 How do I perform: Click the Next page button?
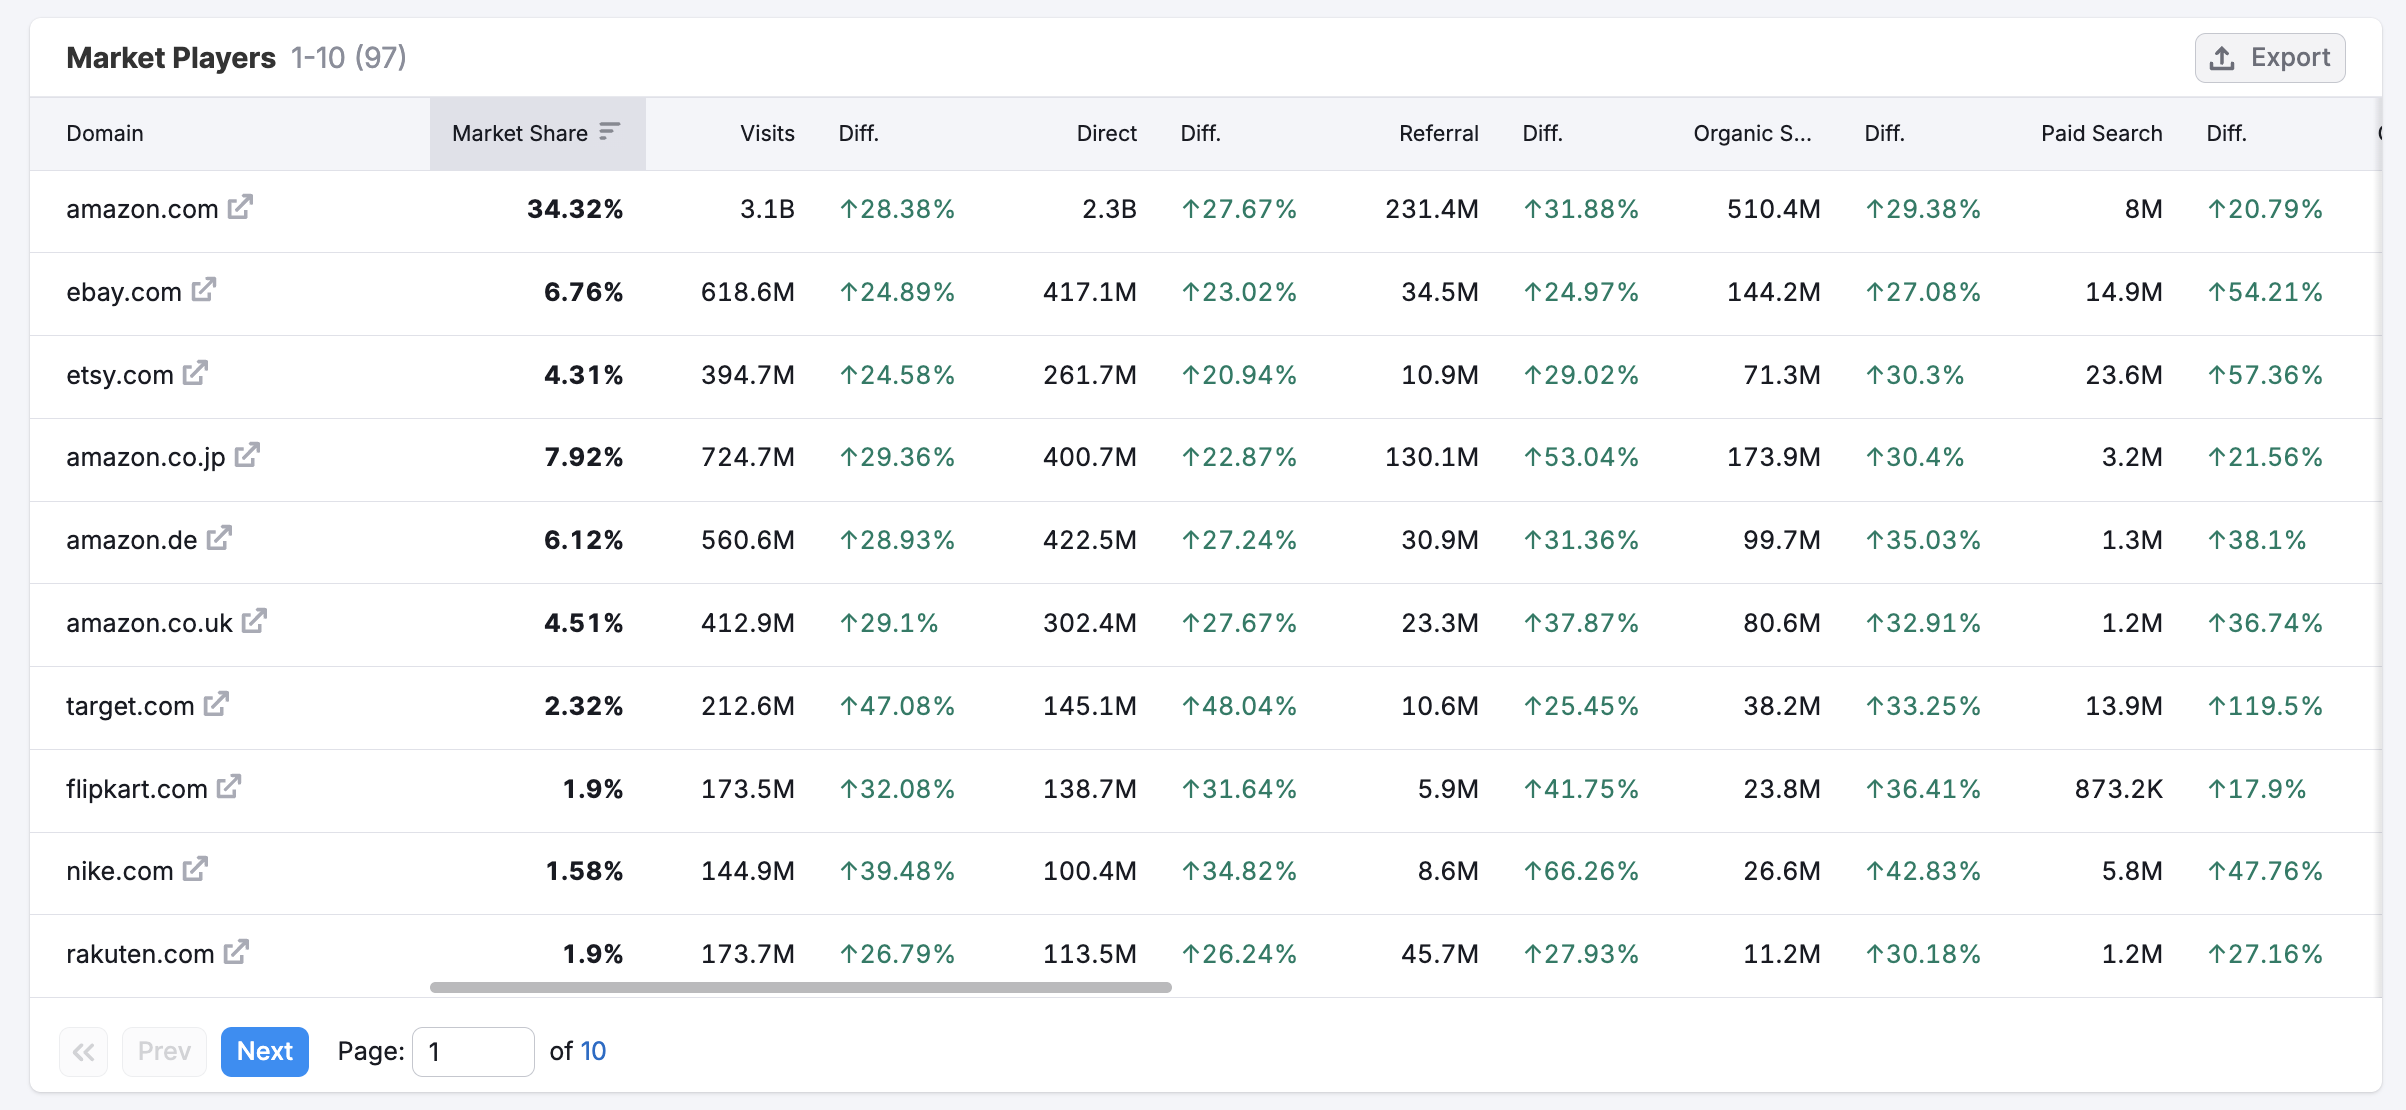[x=264, y=1051]
